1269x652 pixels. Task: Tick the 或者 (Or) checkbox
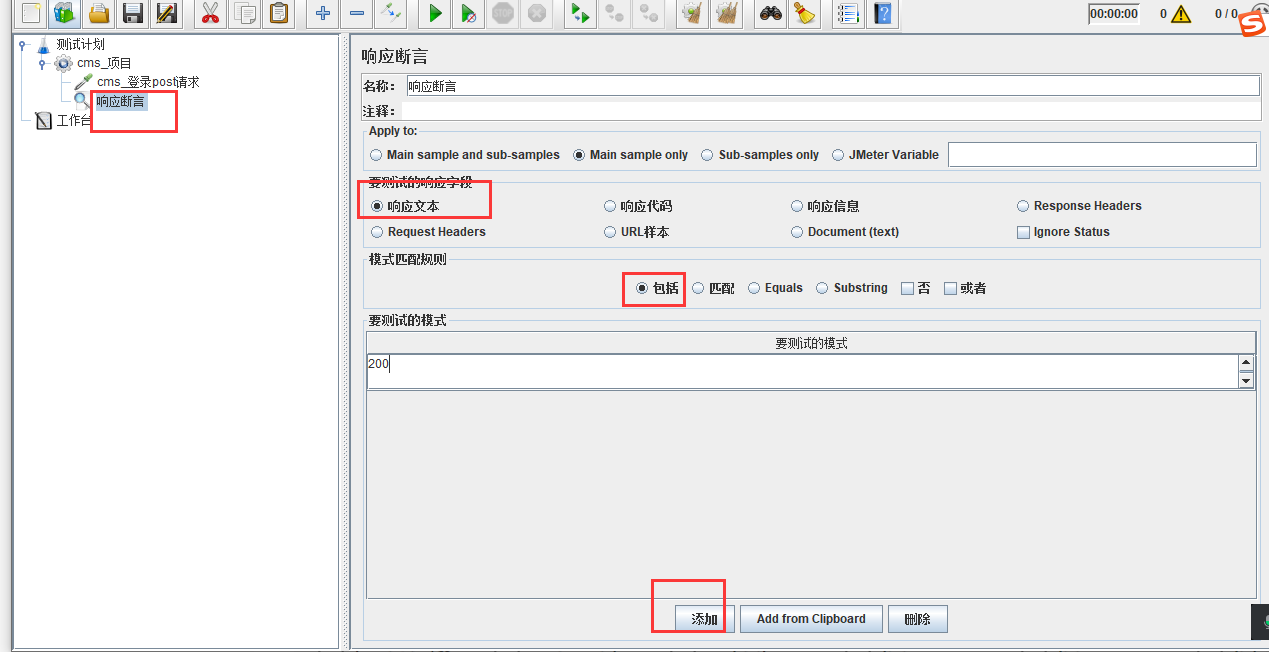[x=950, y=288]
